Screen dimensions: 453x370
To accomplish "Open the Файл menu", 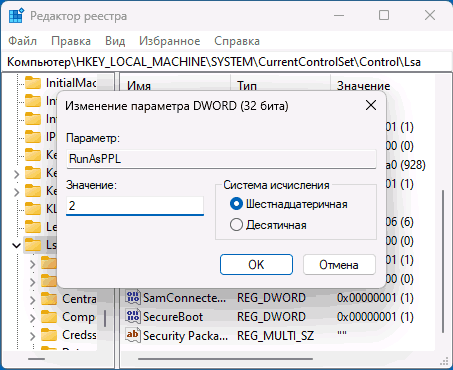I will click(x=23, y=41).
